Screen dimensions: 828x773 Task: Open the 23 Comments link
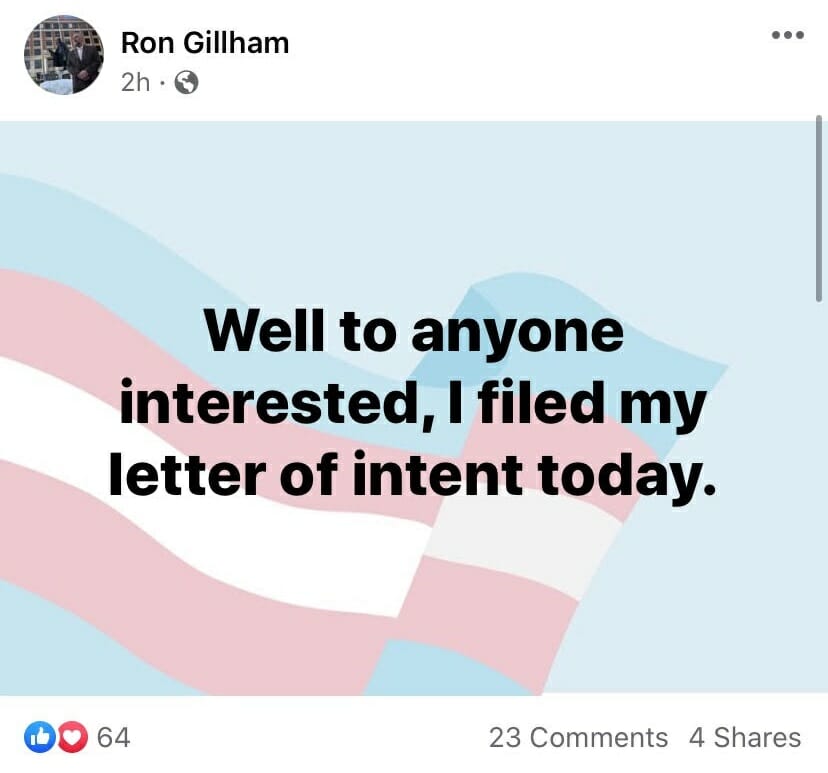coord(578,737)
